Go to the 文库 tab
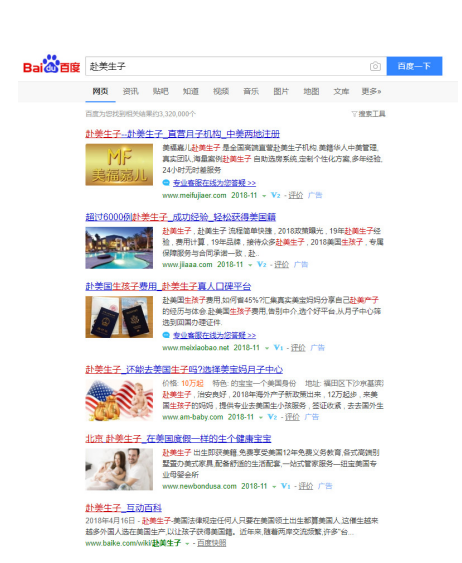The width and height of the screenshot is (462, 563). point(341,92)
